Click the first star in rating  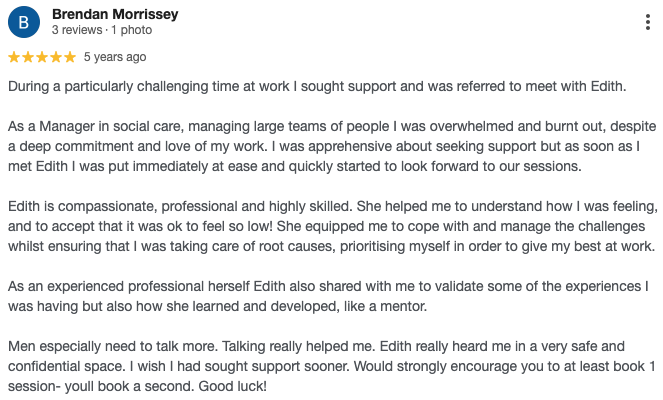14,57
